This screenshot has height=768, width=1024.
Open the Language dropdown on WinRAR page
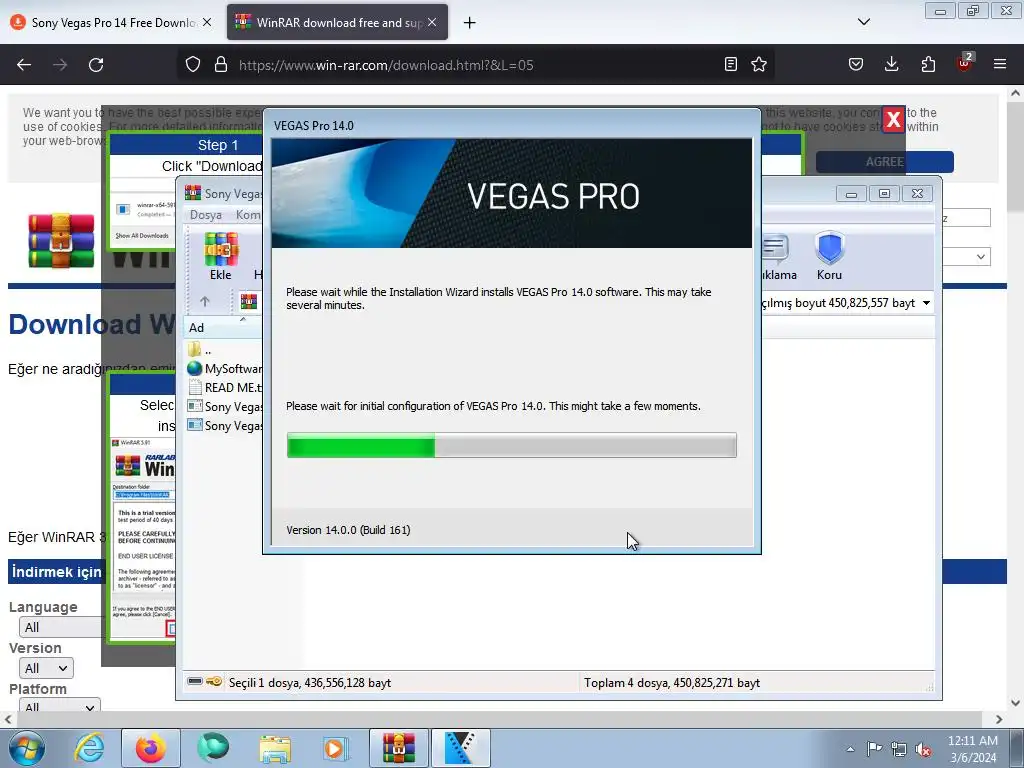coord(60,627)
